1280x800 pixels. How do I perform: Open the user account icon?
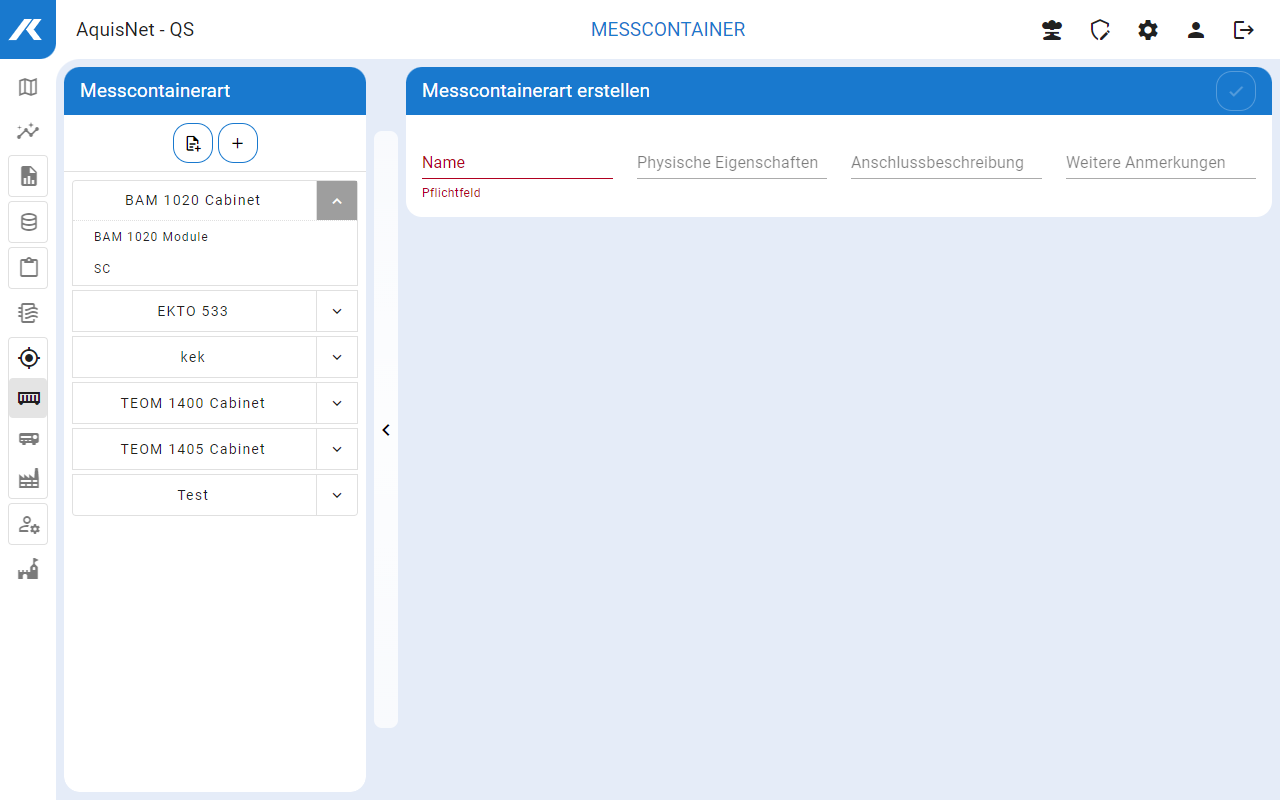[x=1196, y=30]
